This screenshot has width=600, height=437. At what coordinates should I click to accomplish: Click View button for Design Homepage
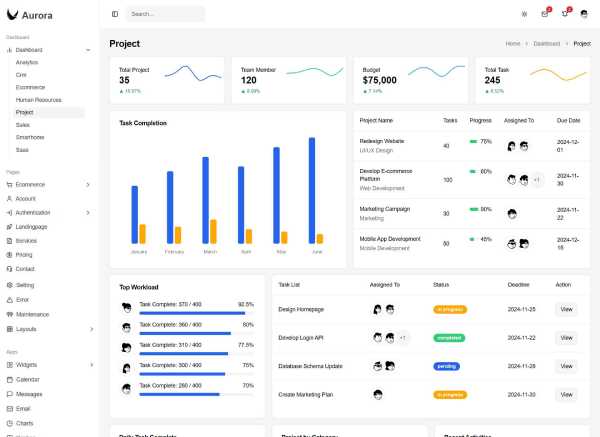coord(566,310)
